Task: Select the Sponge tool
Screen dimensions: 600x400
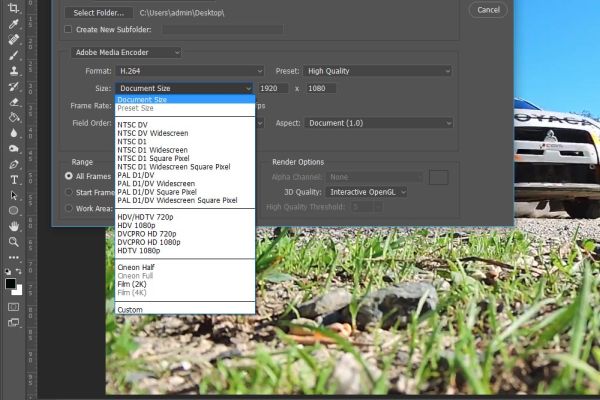Action: [x=13, y=149]
